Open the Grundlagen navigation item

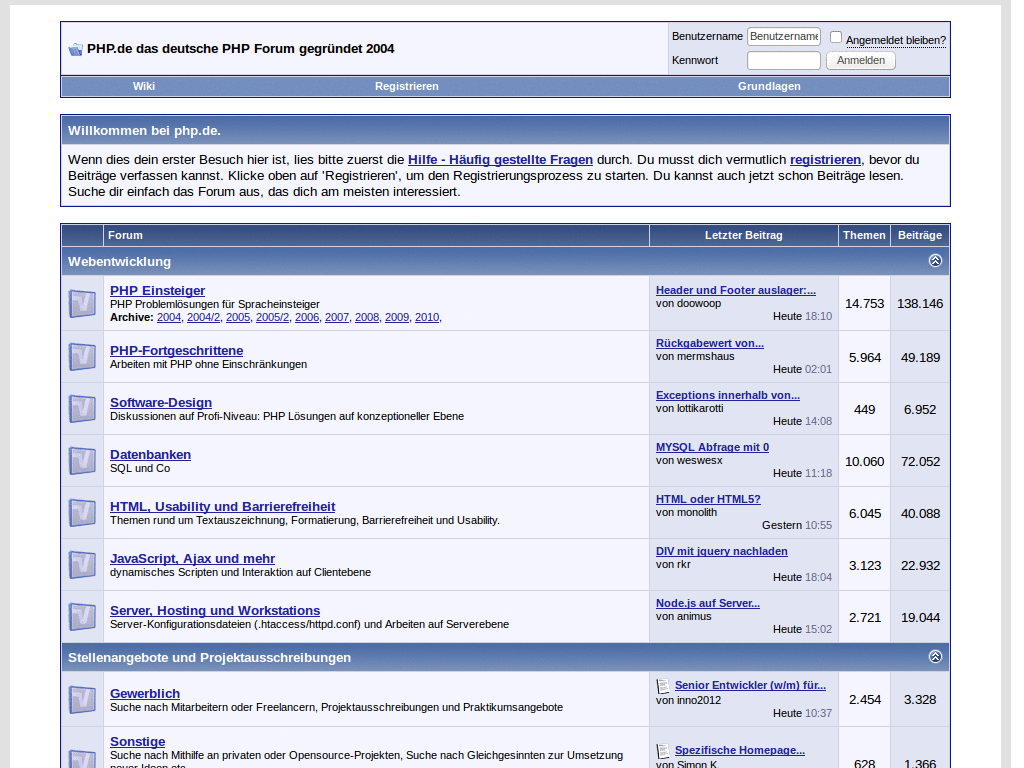point(769,86)
